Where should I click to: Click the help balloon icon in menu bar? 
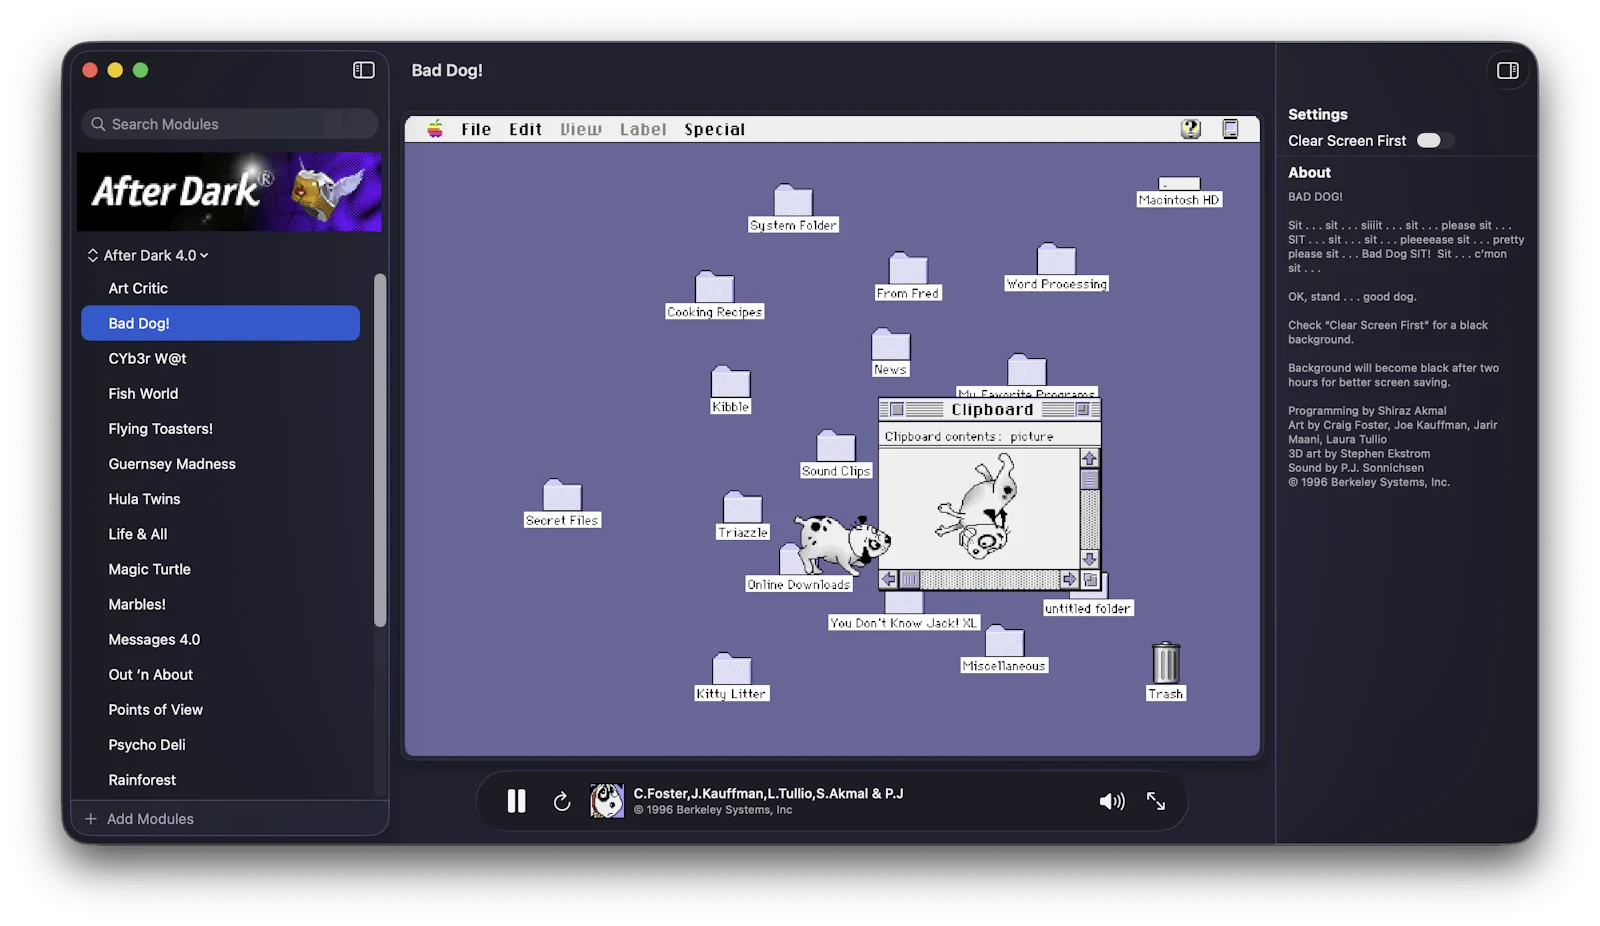pyautogui.click(x=1190, y=129)
